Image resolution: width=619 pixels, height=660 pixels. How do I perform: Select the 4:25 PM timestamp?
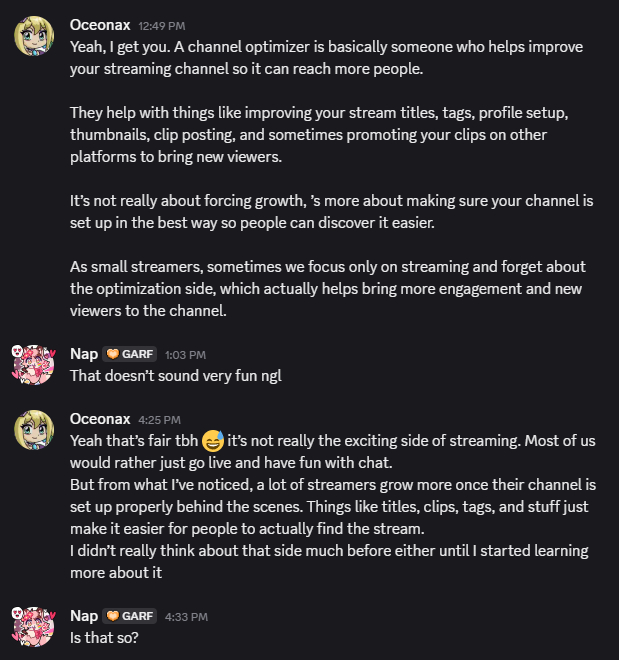(160, 420)
